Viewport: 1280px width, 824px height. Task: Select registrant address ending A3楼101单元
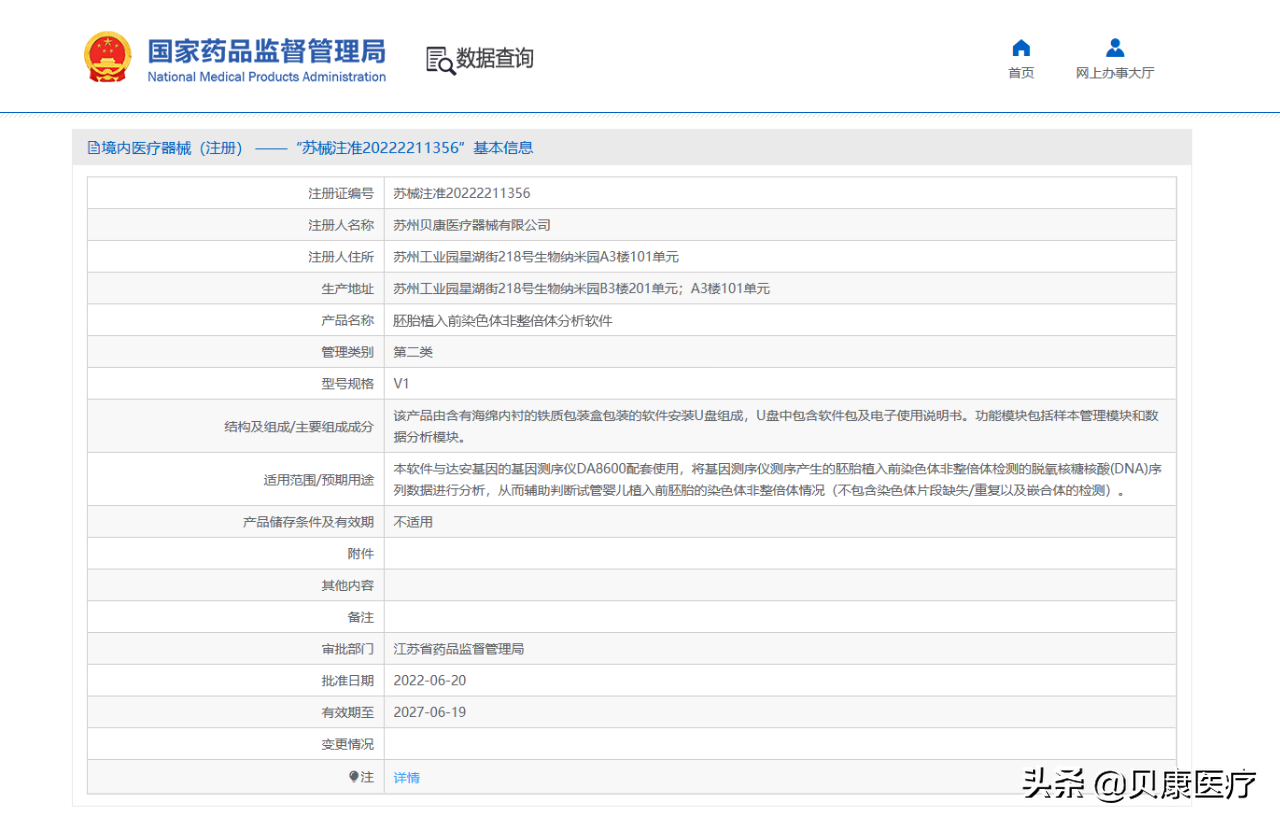click(x=536, y=257)
